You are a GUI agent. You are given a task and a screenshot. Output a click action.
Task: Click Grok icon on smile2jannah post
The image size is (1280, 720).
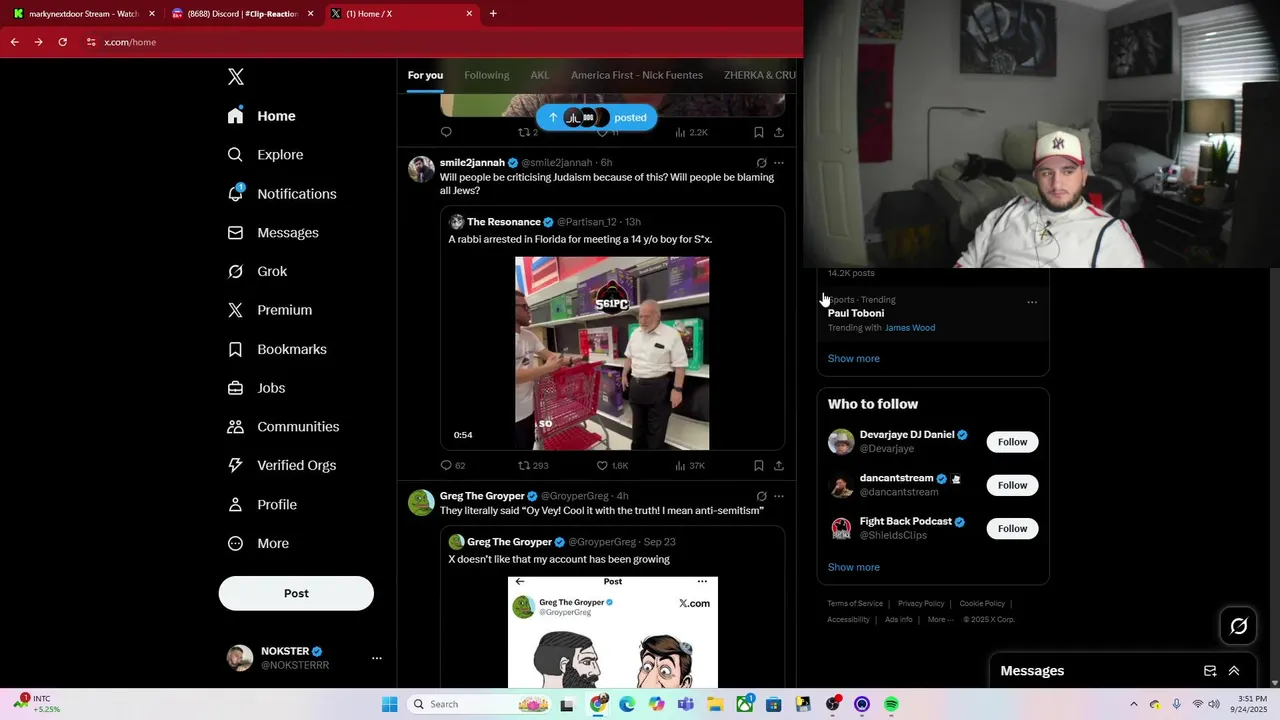point(761,162)
